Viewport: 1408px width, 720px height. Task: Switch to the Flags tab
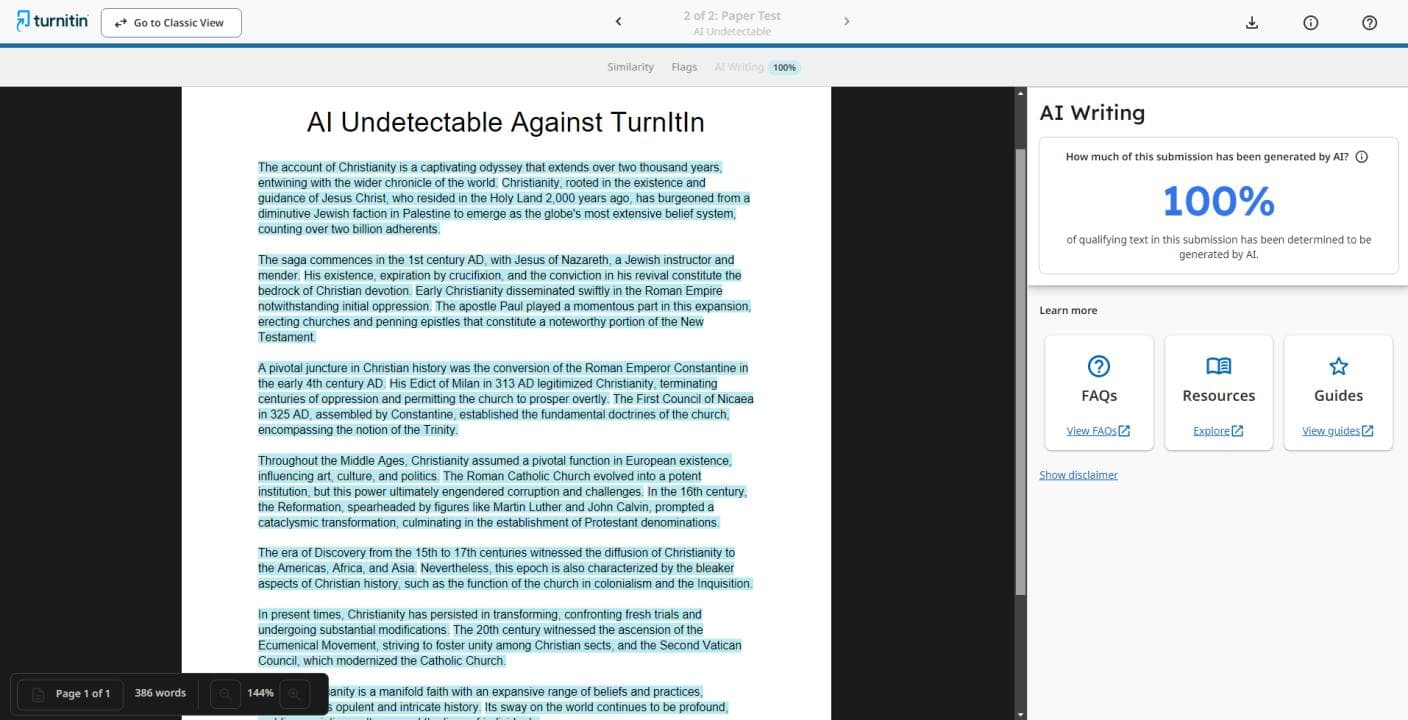coord(684,67)
